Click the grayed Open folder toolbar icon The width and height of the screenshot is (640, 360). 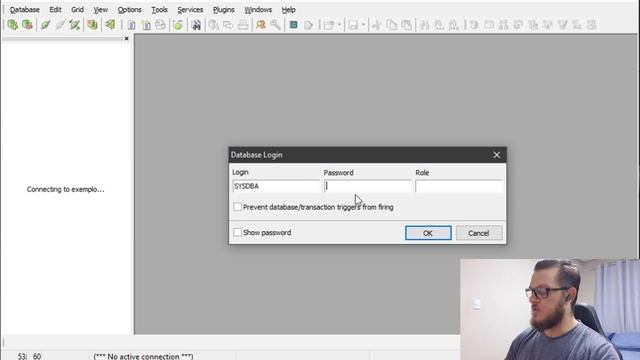click(329, 25)
